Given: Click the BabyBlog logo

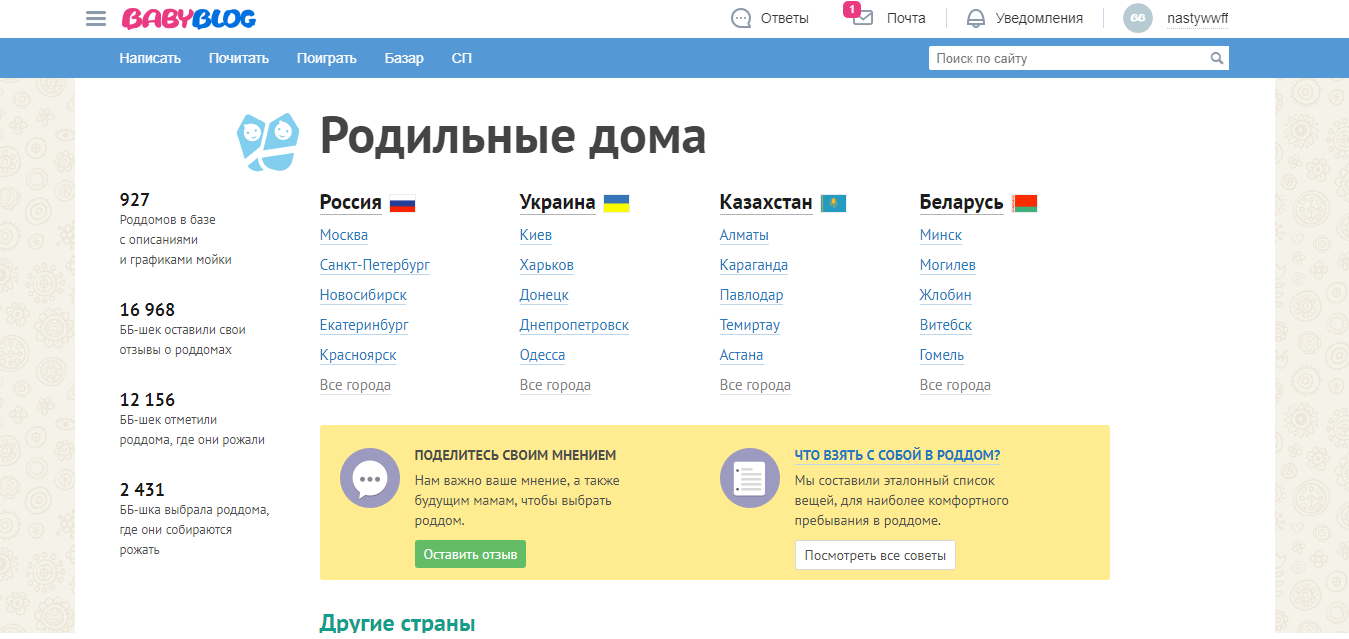Looking at the screenshot, I should pos(186,17).
